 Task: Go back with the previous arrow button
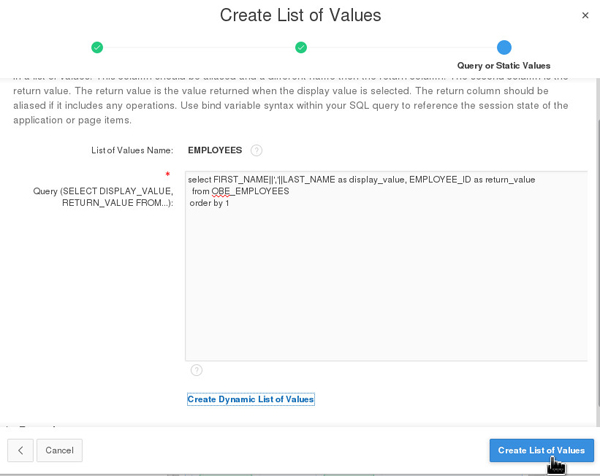(x=20, y=450)
